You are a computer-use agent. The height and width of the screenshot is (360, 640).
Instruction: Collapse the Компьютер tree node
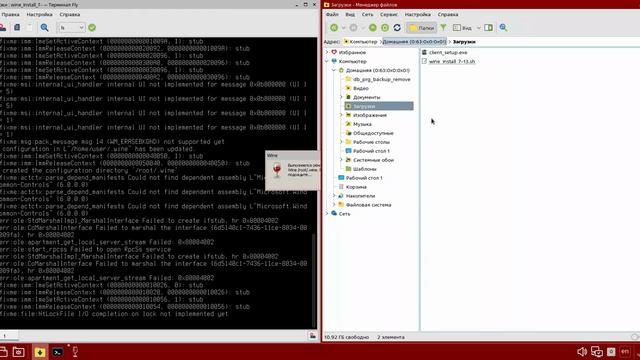pos(327,61)
